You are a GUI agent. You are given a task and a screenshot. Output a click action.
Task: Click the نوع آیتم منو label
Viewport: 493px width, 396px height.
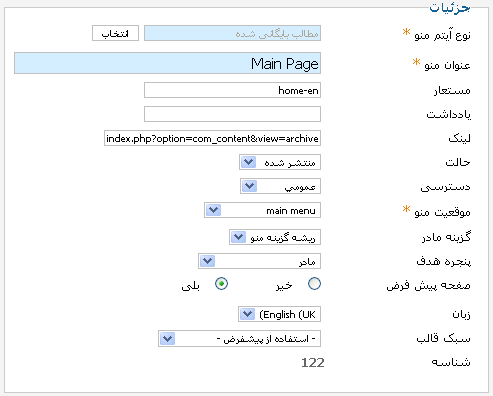point(442,35)
